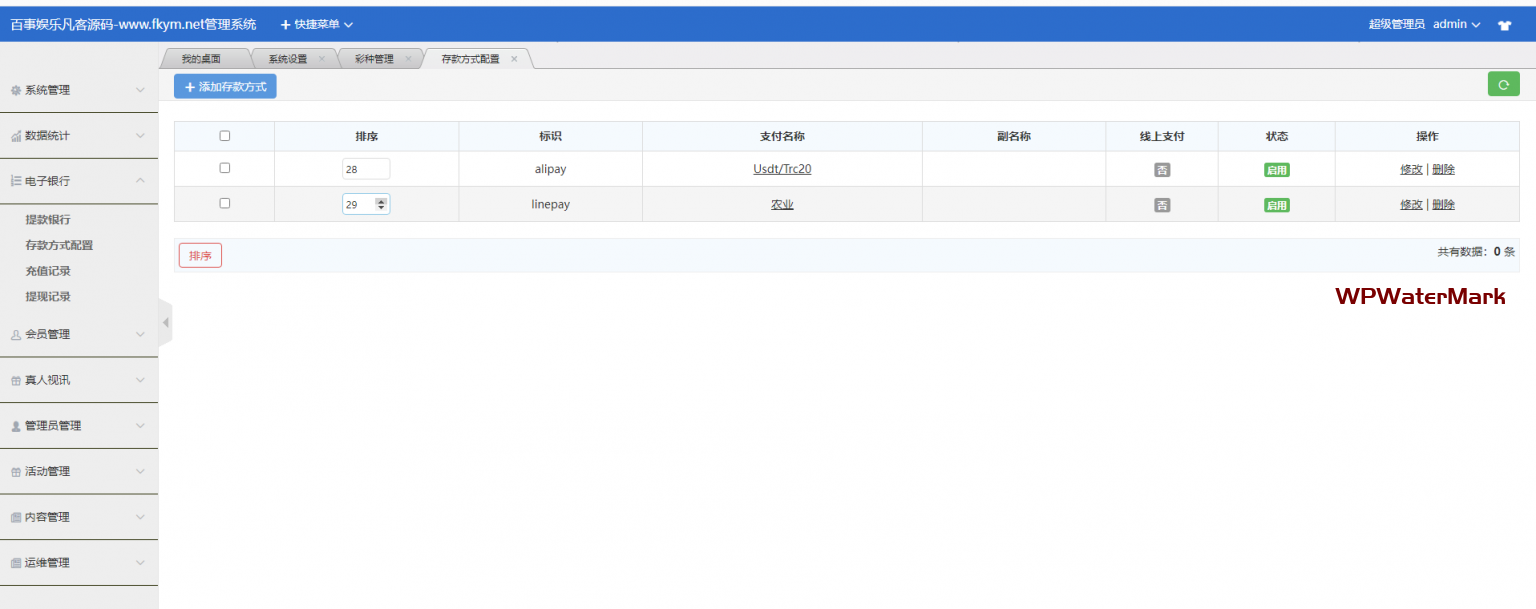The image size is (1536, 609).
Task: Tick the select-all checkbox in table header
Action: click(x=224, y=136)
